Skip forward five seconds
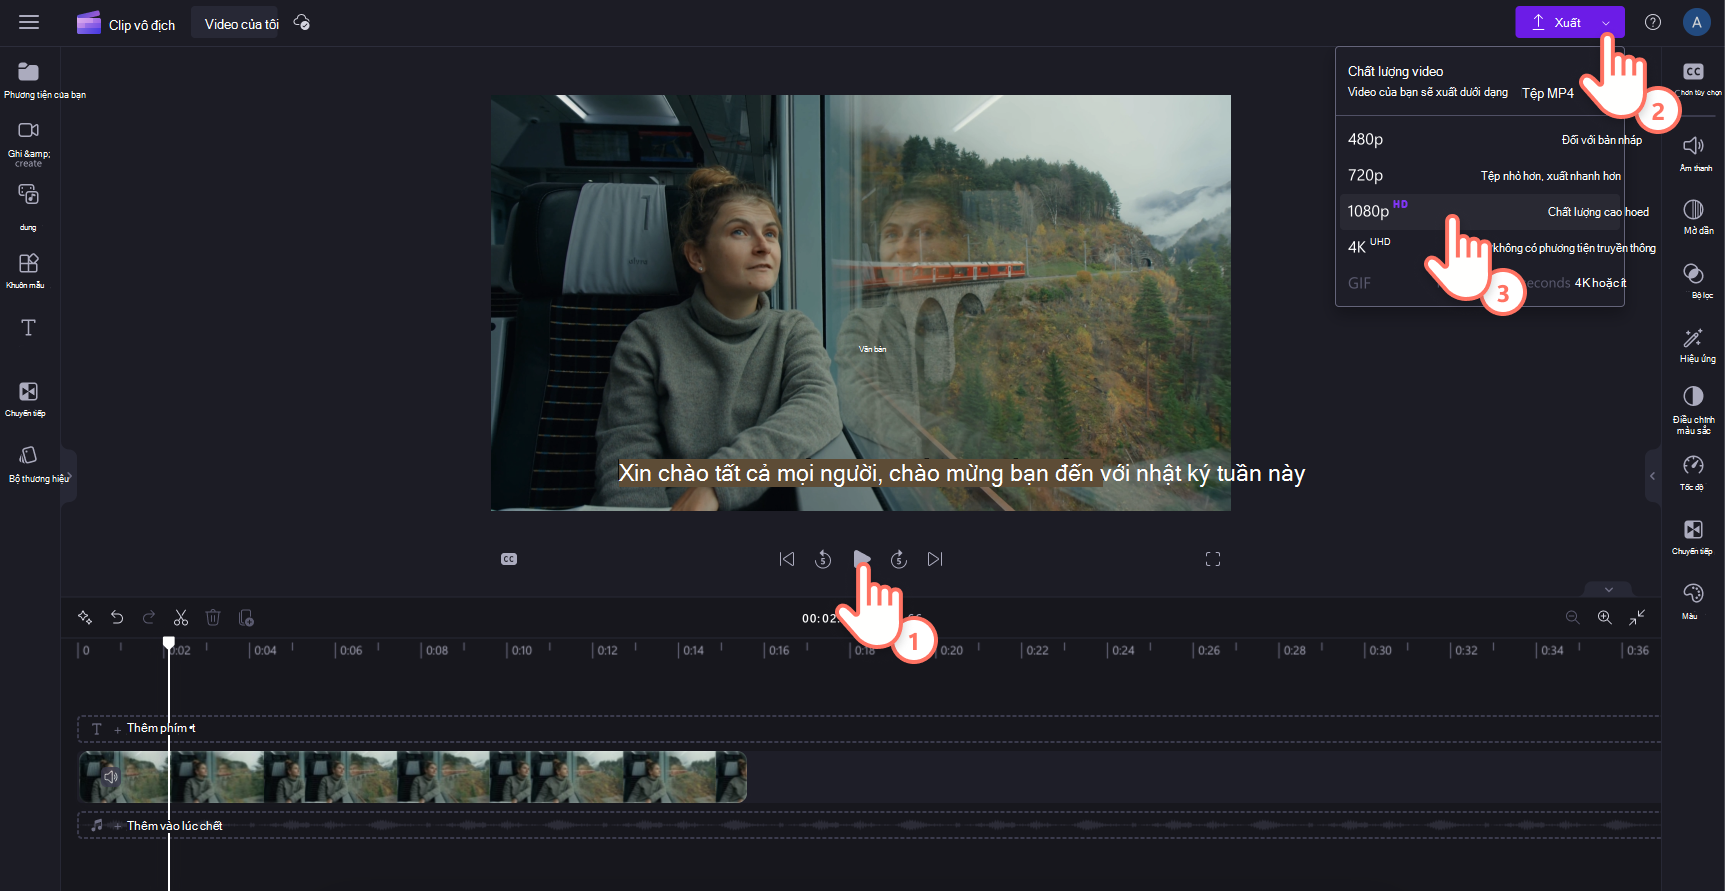The width and height of the screenshot is (1725, 891). (x=898, y=559)
